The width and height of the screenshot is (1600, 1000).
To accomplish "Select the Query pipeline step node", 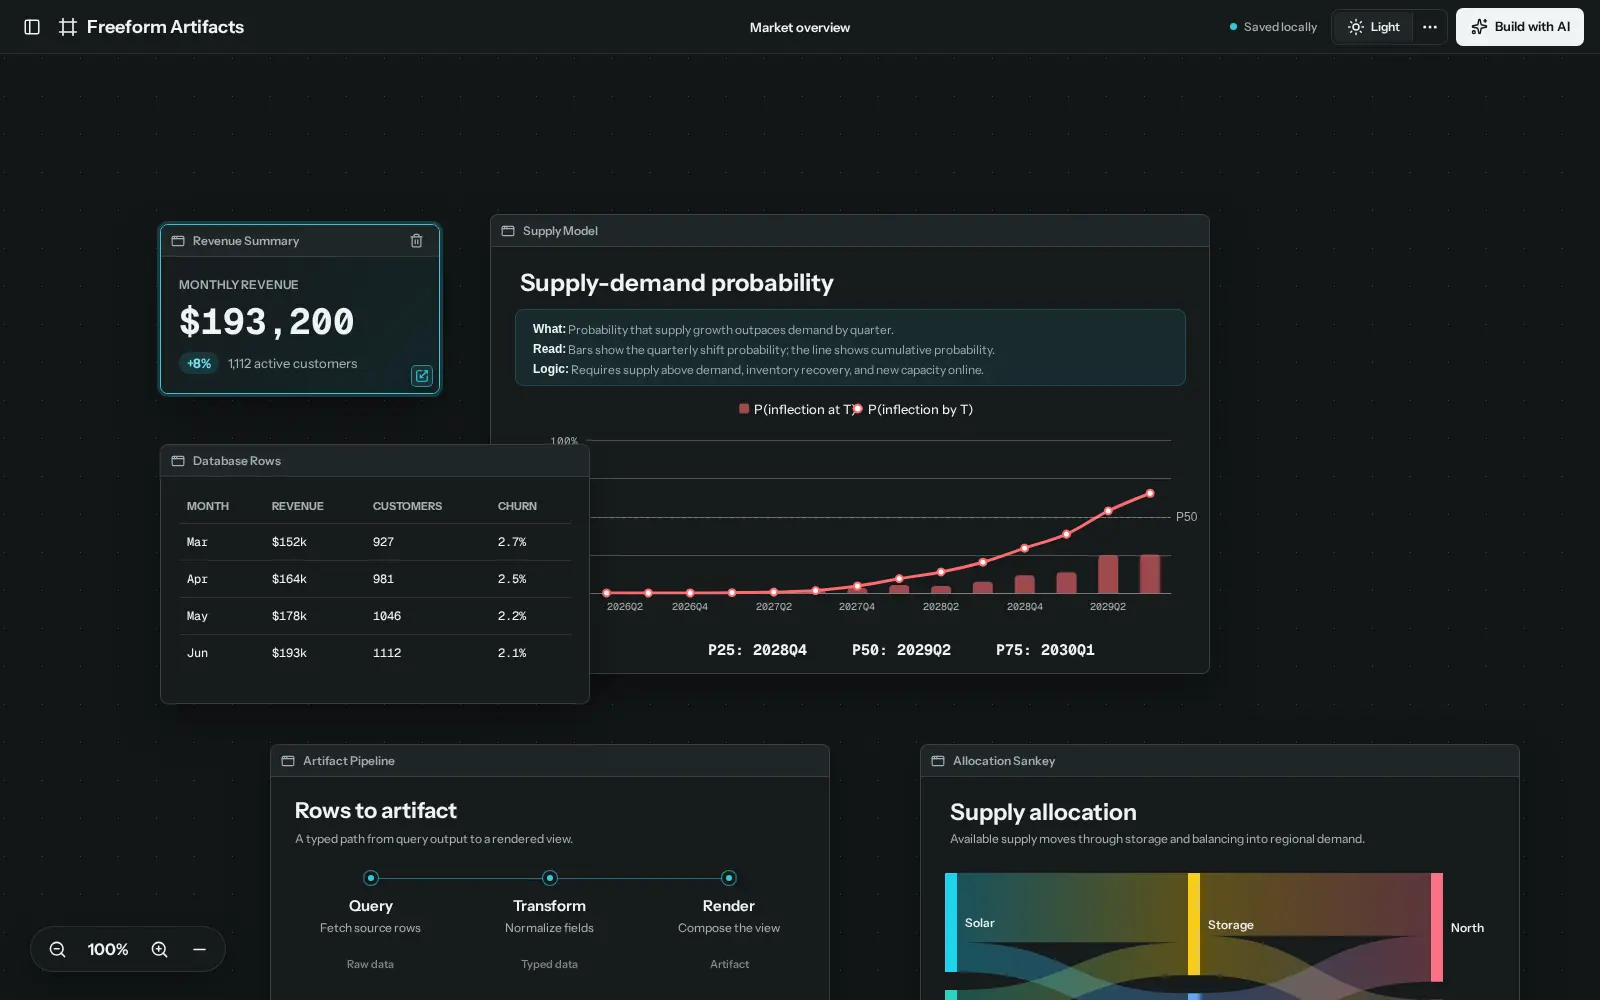I will pyautogui.click(x=371, y=878).
